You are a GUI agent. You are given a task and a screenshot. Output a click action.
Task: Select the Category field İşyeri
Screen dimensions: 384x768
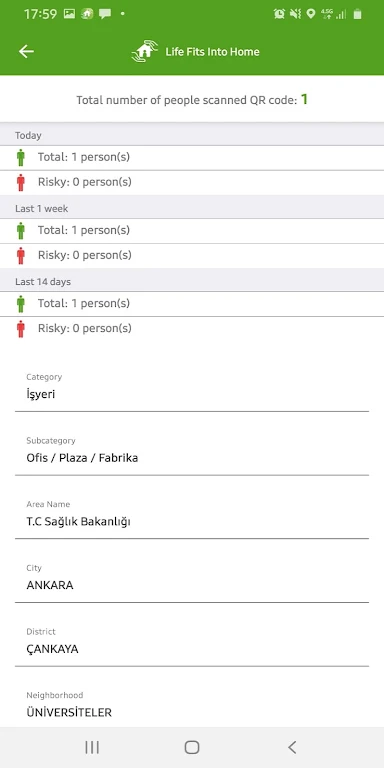click(192, 387)
